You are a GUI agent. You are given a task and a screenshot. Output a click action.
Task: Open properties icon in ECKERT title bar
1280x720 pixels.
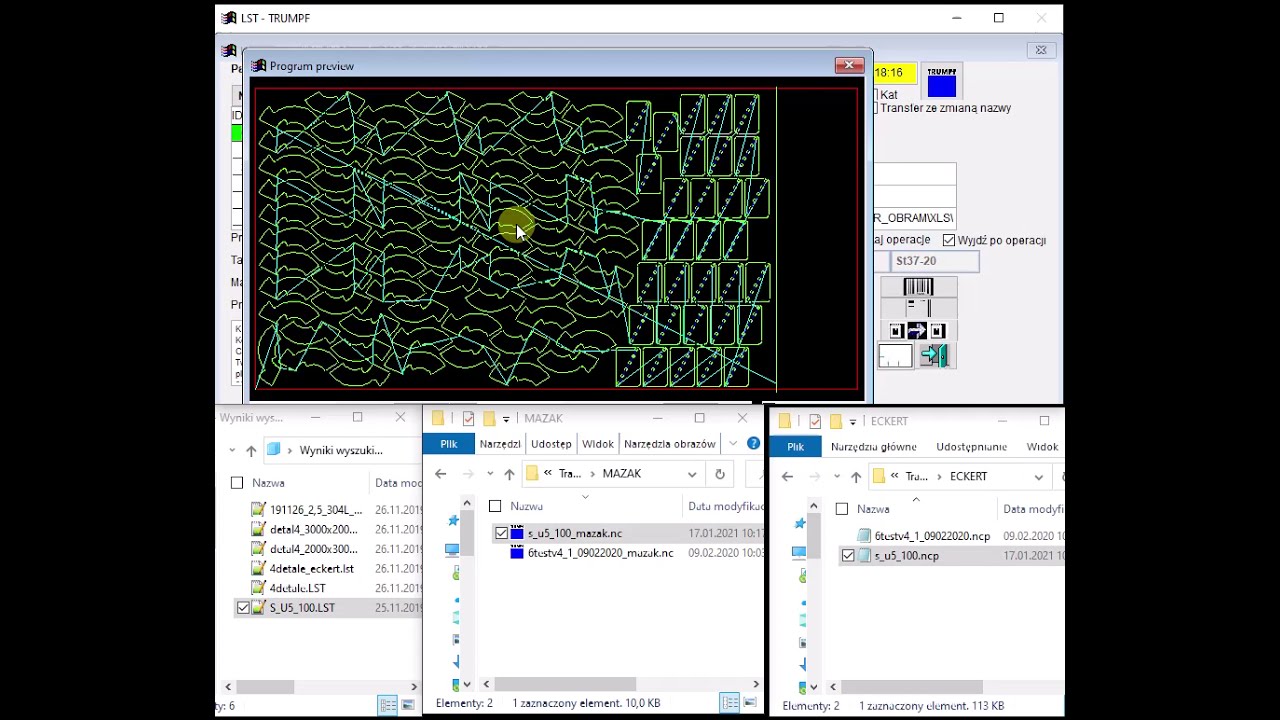coord(815,421)
